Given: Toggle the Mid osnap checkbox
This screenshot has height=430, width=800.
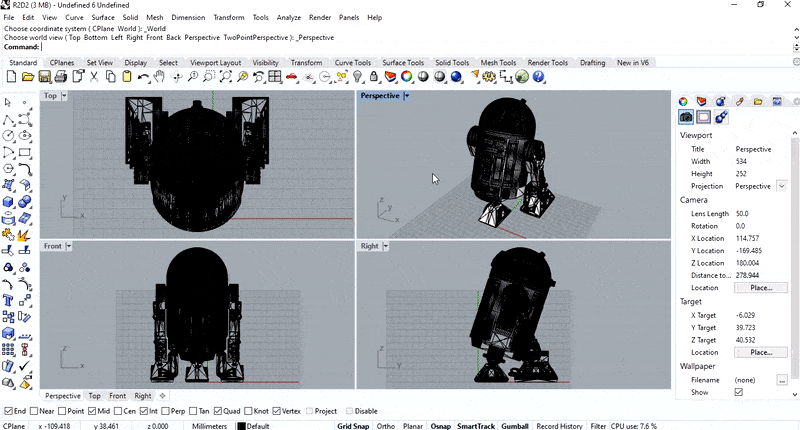Looking at the screenshot, I should tap(92, 411).
